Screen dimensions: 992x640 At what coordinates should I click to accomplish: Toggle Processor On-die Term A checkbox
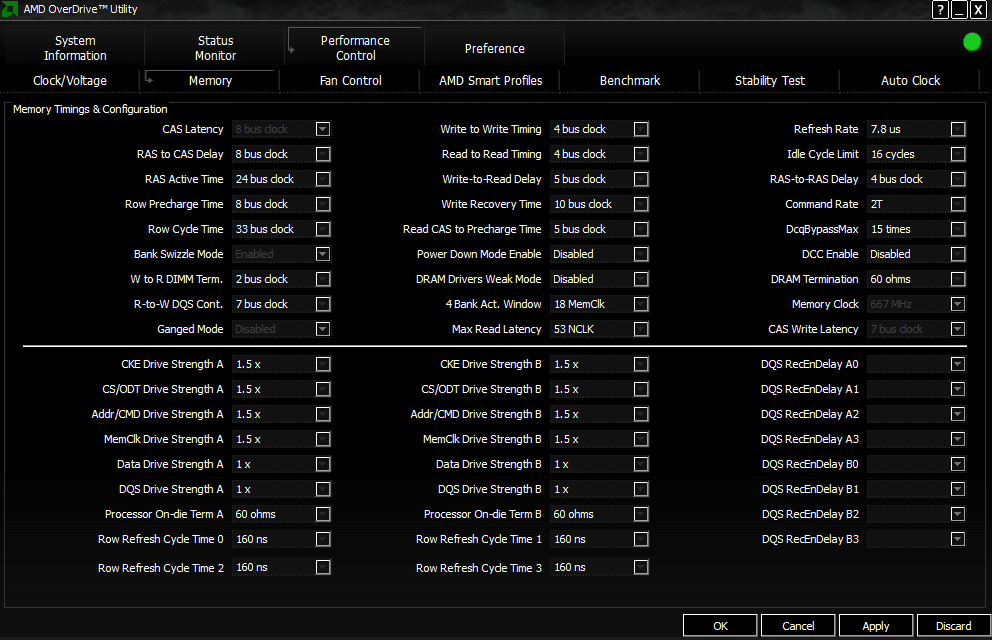[x=323, y=514]
